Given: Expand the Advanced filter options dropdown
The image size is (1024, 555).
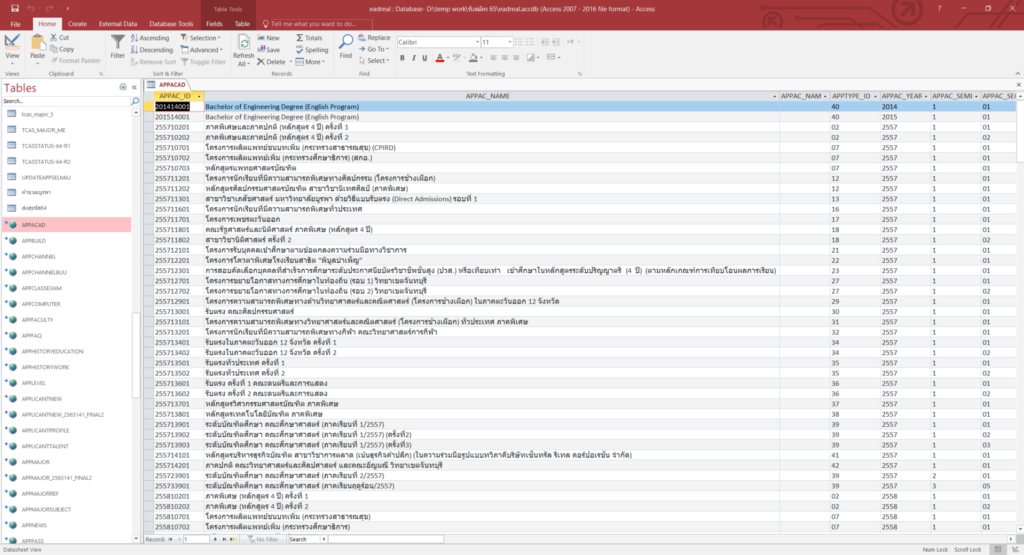Looking at the screenshot, I should pyautogui.click(x=223, y=49).
